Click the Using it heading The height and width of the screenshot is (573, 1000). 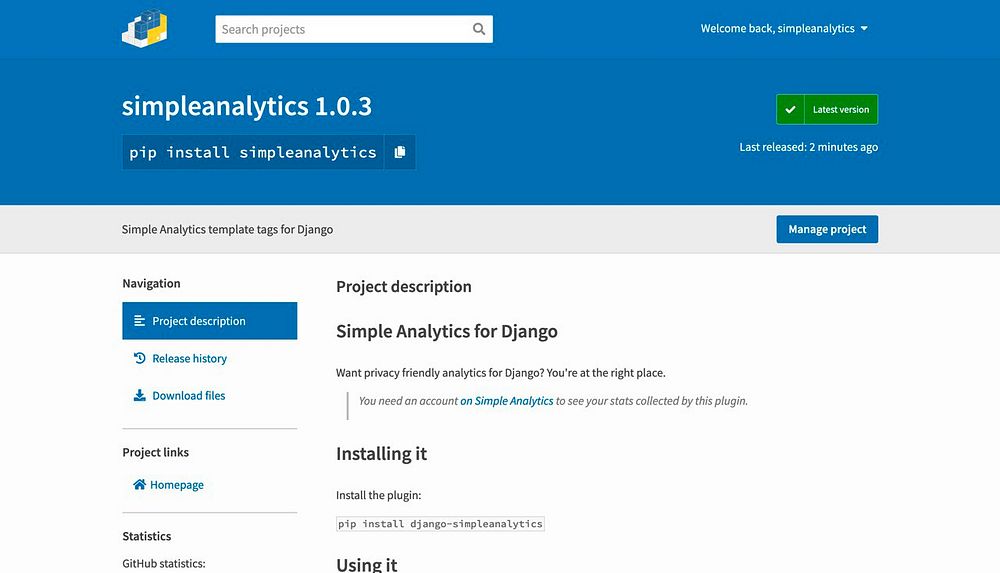click(x=367, y=564)
